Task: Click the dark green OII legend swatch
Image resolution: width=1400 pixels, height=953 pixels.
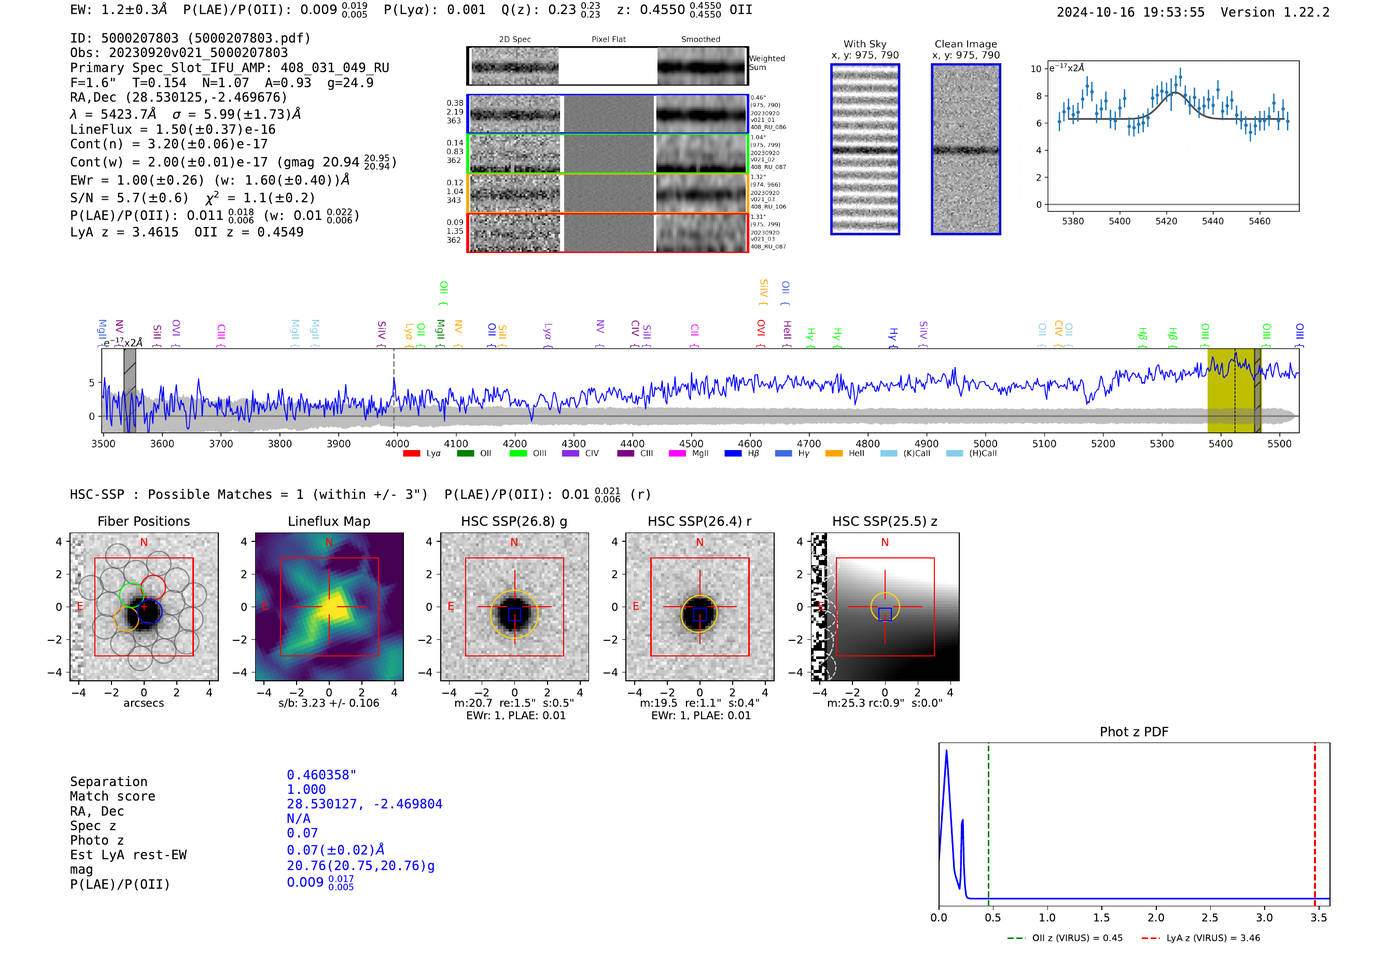Action: coord(465,454)
